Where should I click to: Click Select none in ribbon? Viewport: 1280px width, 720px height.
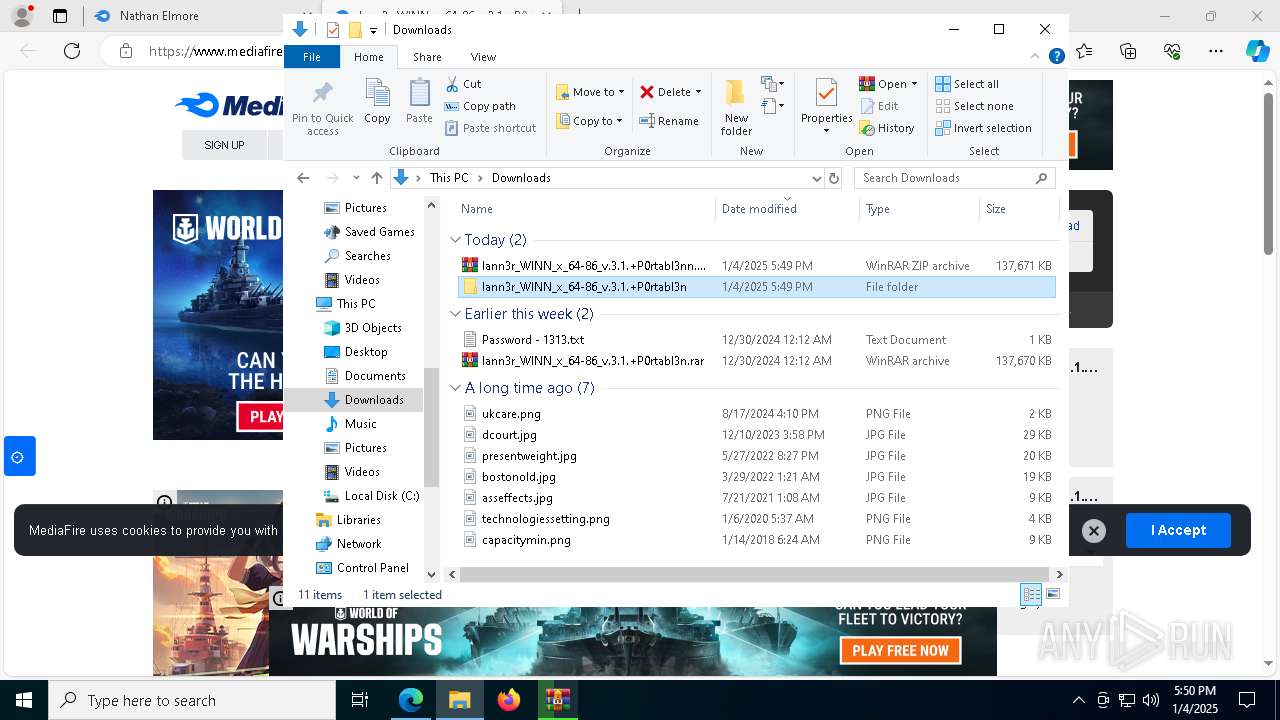[x=974, y=106]
